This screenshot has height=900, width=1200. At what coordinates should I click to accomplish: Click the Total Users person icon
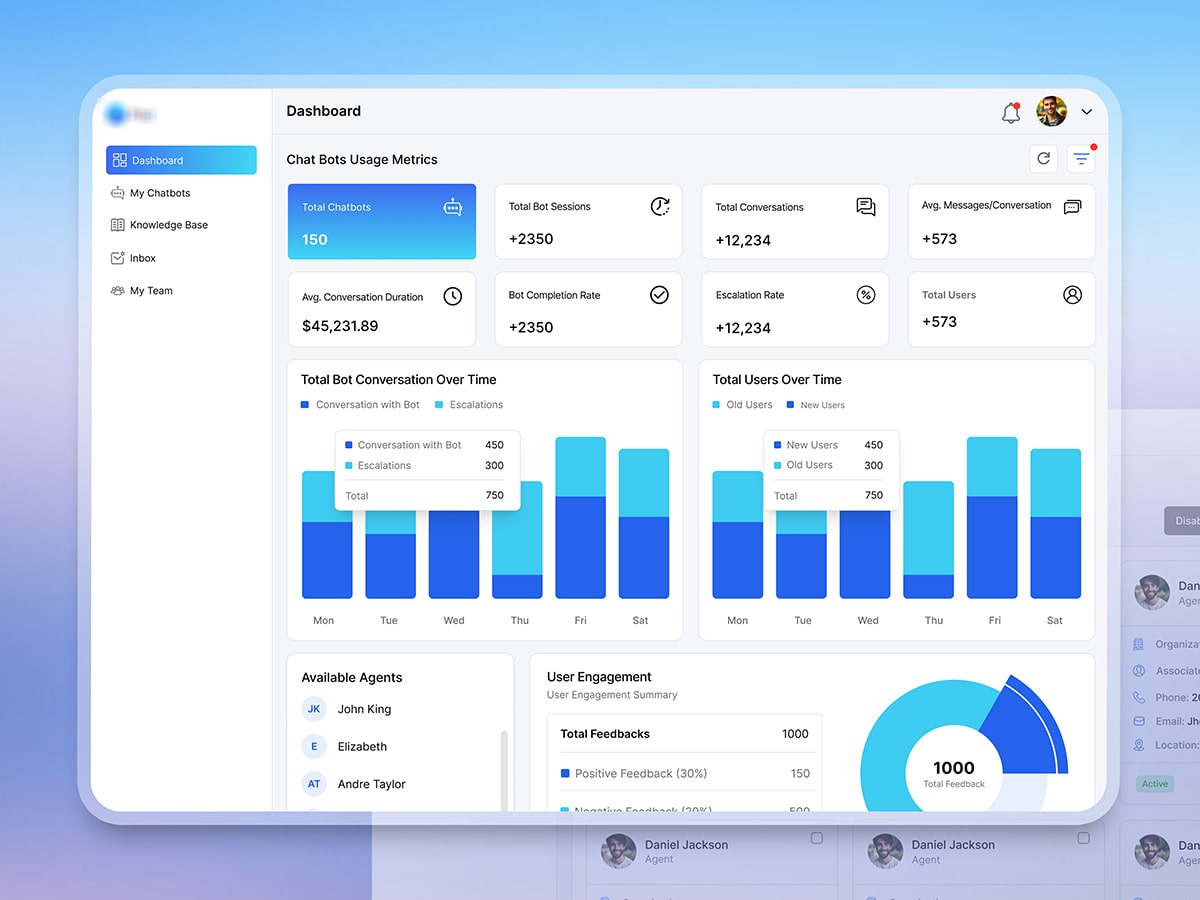click(1072, 295)
